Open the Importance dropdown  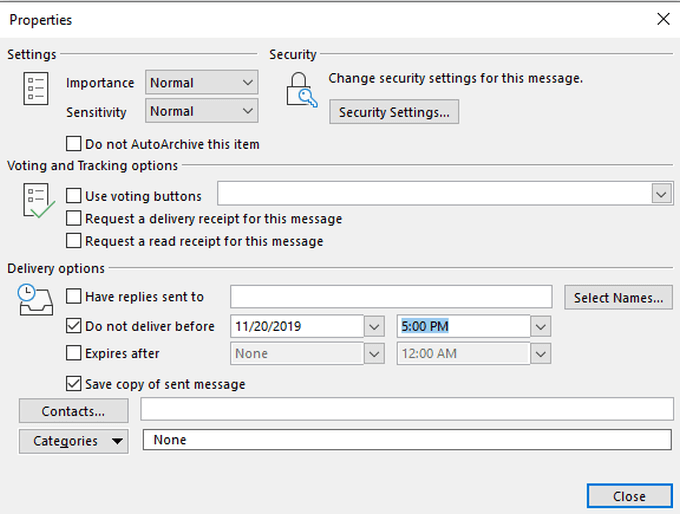pyautogui.click(x=248, y=83)
